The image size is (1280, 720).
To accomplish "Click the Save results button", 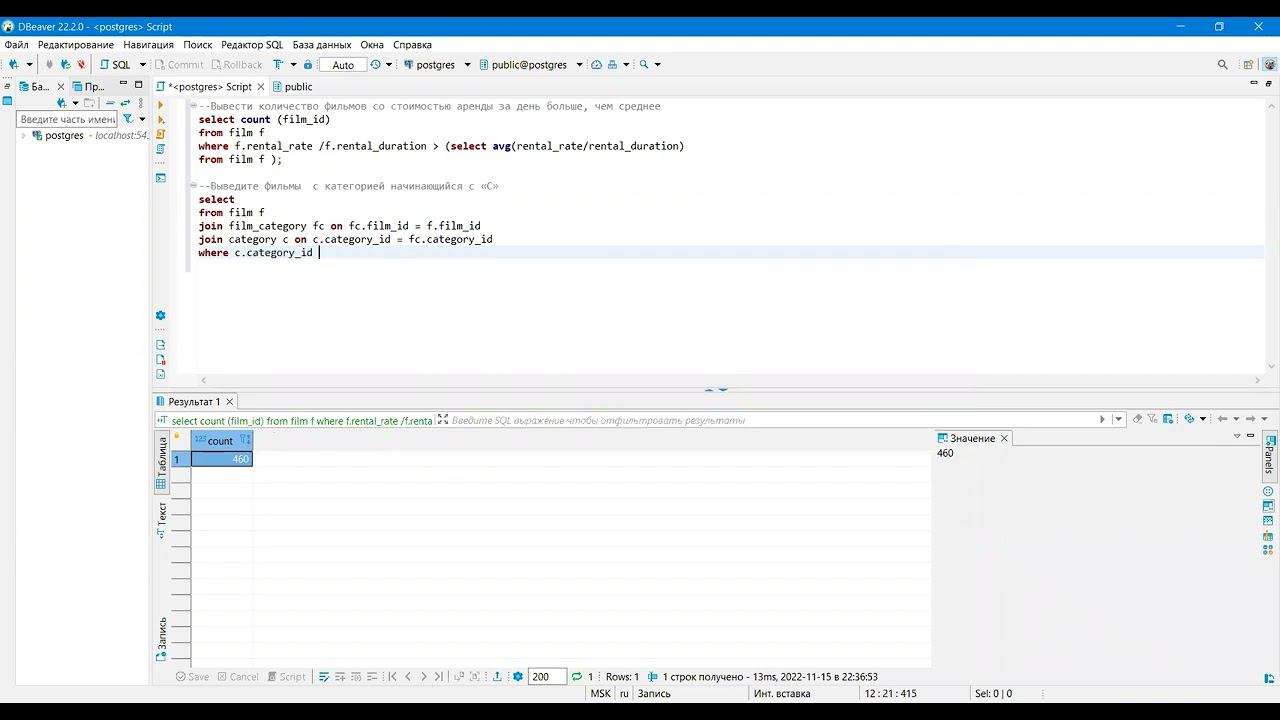I will click(192, 677).
